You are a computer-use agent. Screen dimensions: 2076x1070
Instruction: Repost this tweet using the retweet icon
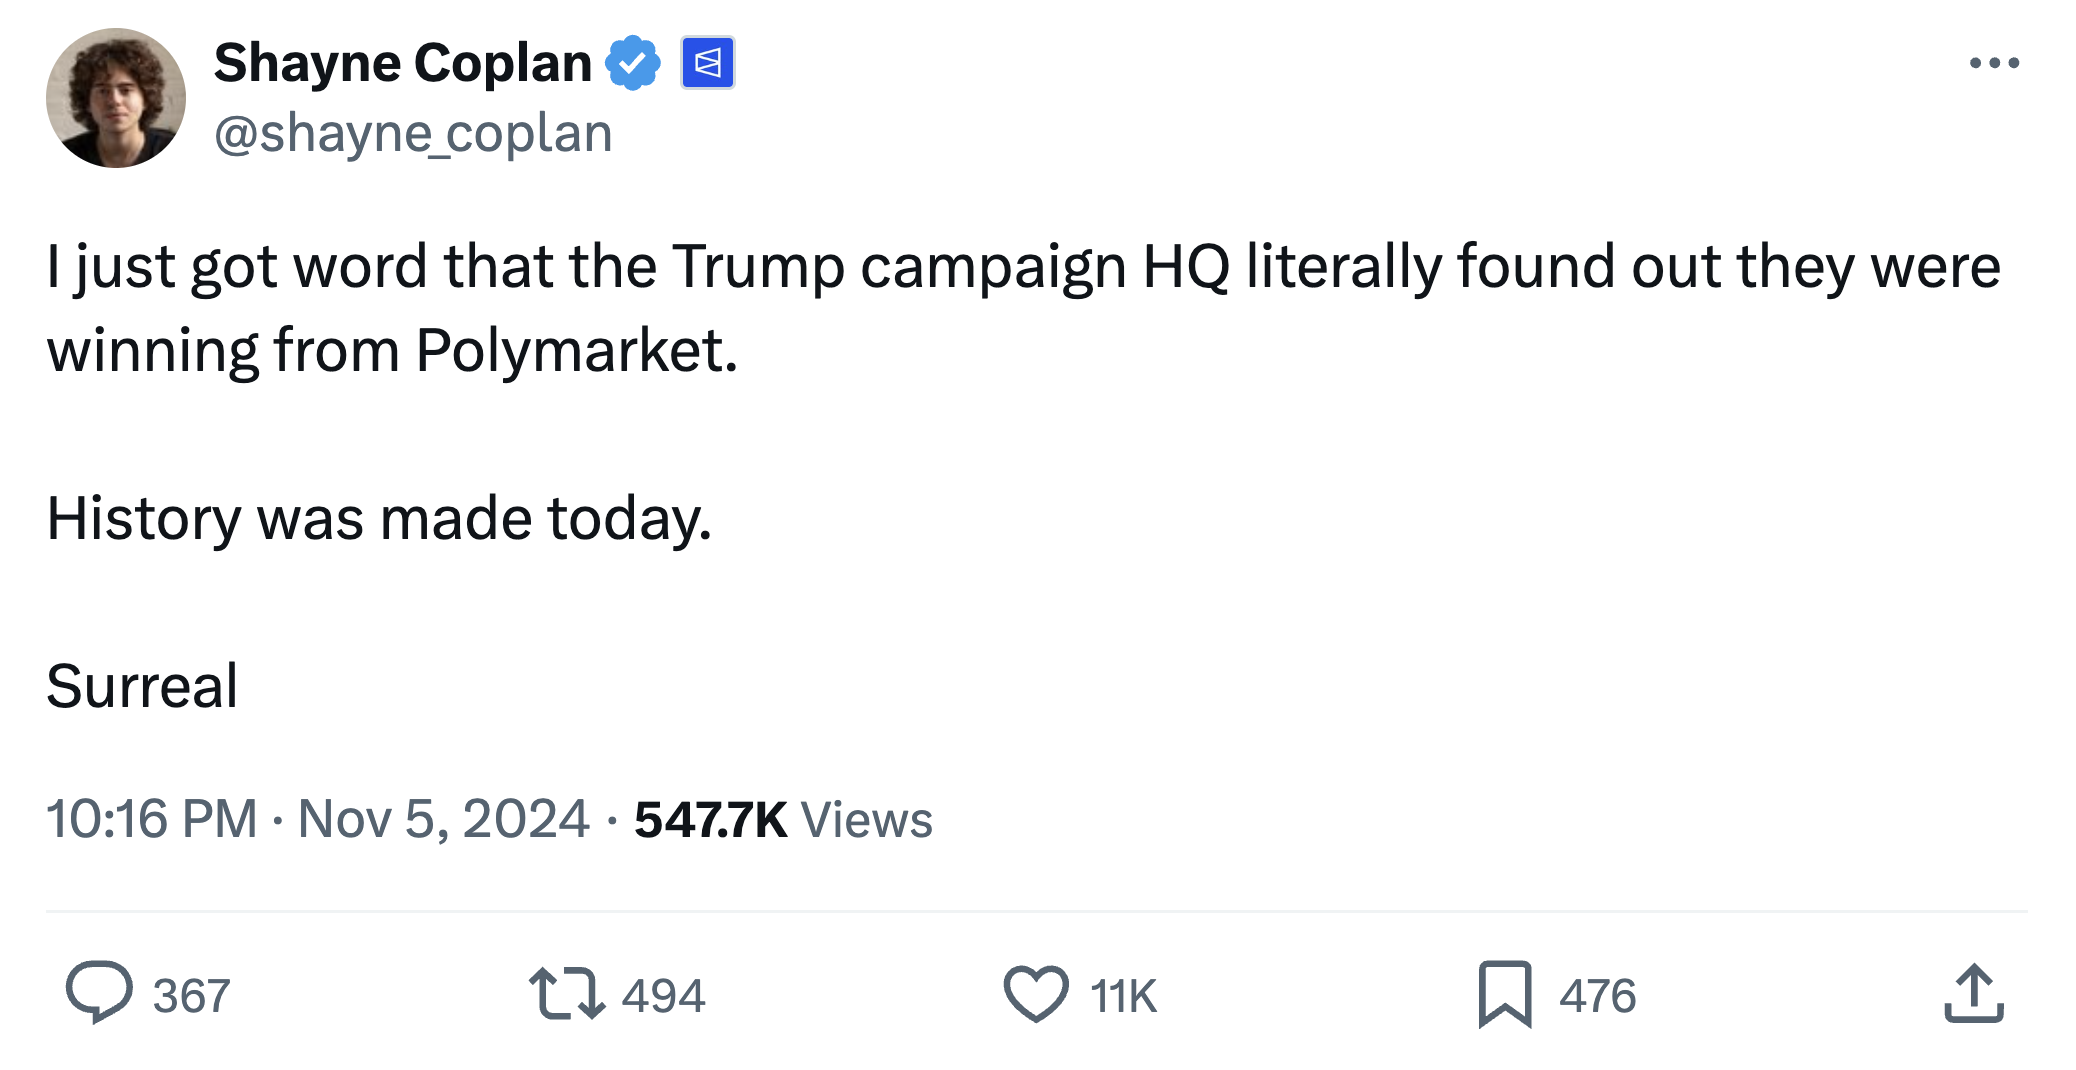(x=566, y=992)
